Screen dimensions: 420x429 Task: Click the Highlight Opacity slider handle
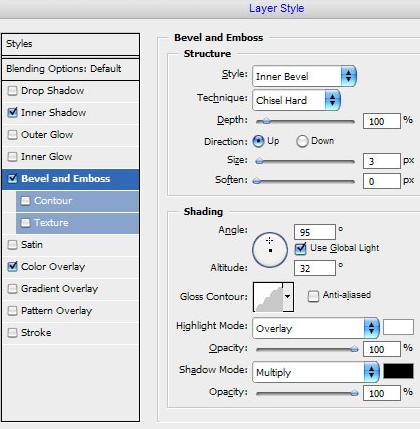click(354, 349)
